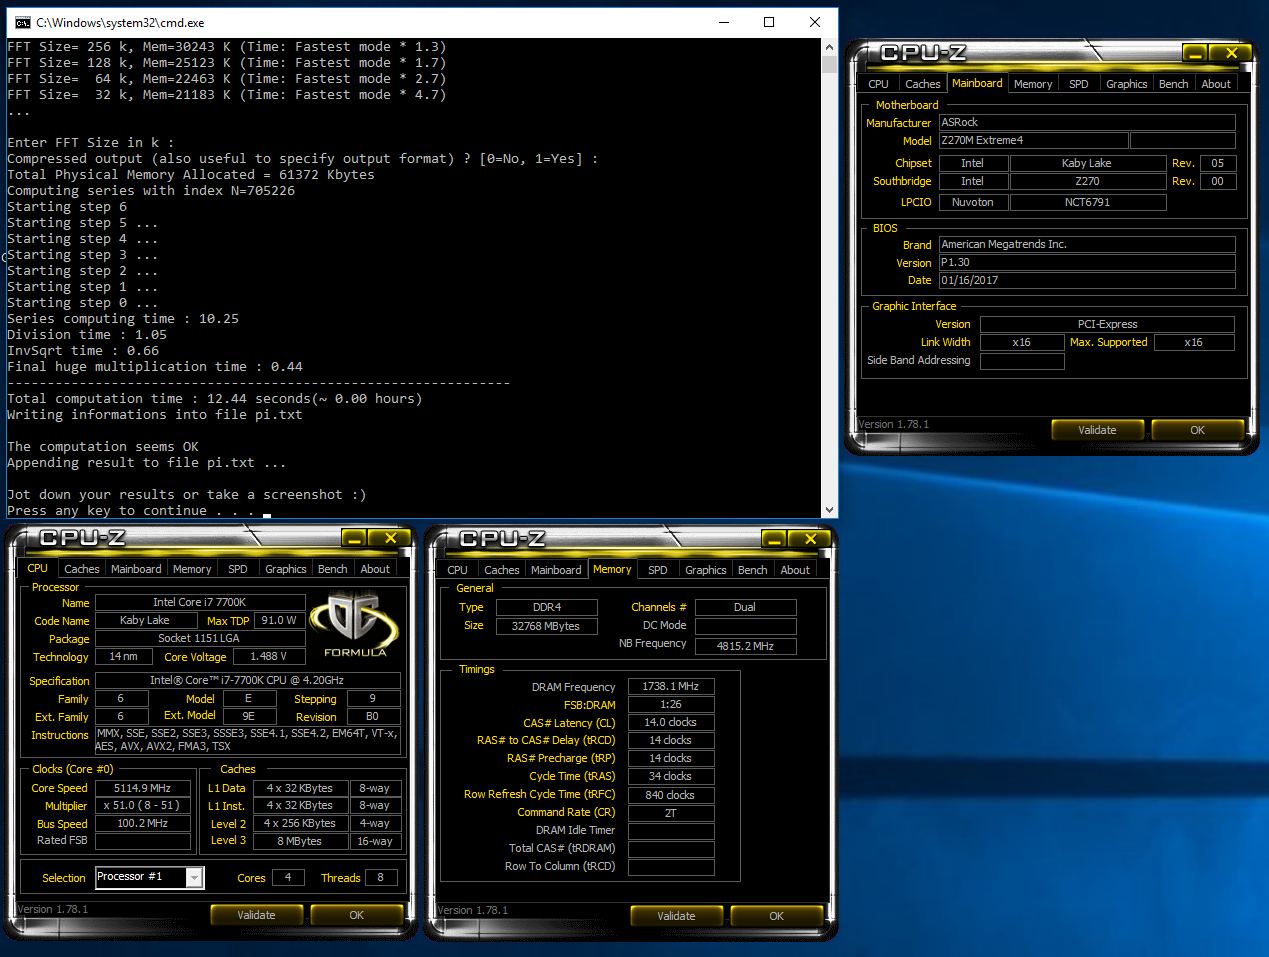Open Memory tab in CPU-tab window
The image size is (1269, 957).
[x=192, y=569]
